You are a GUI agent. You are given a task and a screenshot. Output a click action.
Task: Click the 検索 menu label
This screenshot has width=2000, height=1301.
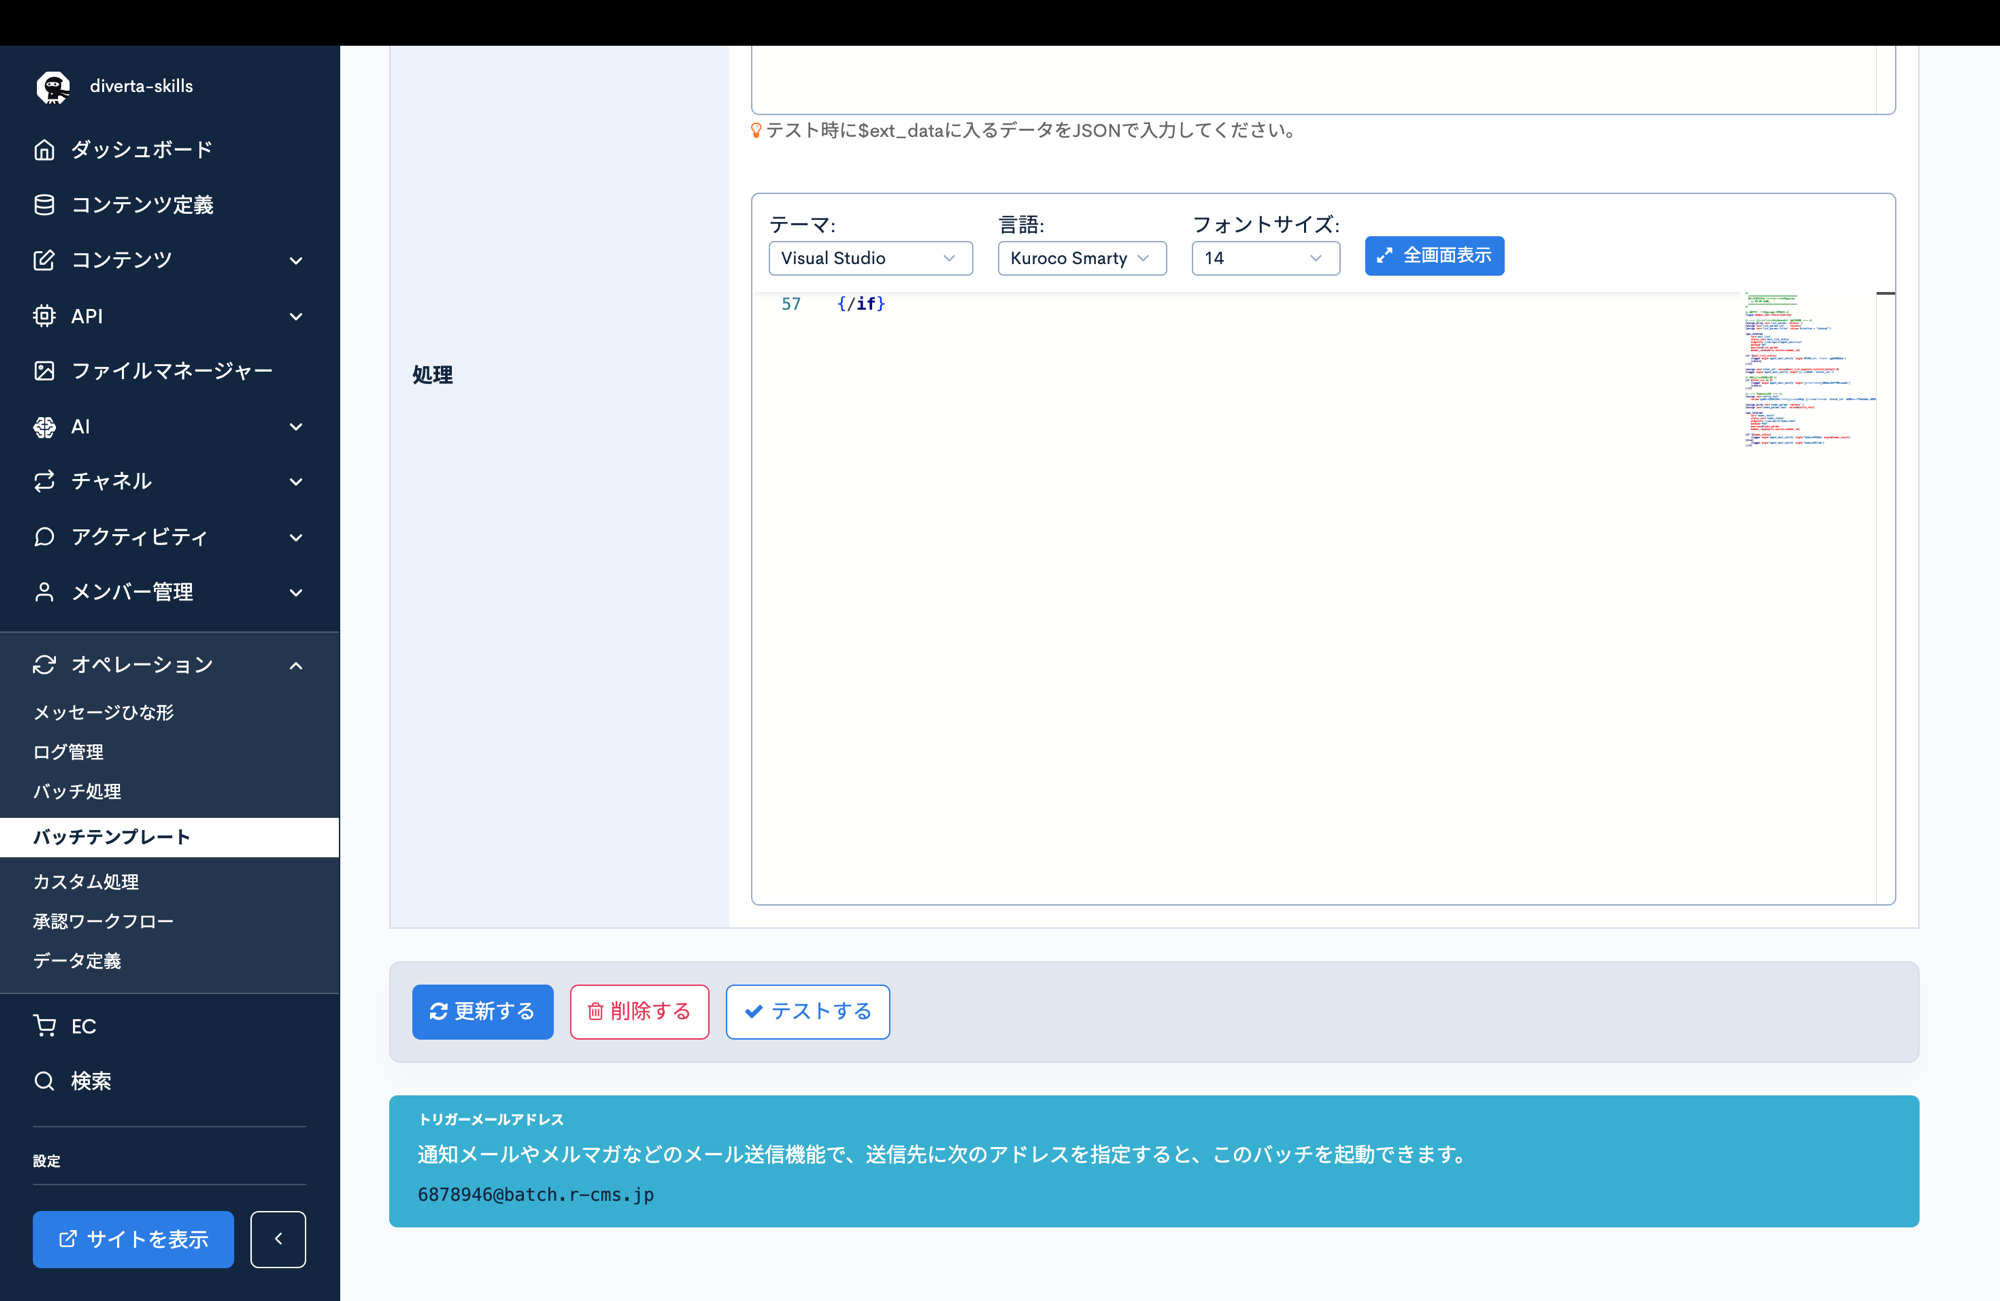91,1081
